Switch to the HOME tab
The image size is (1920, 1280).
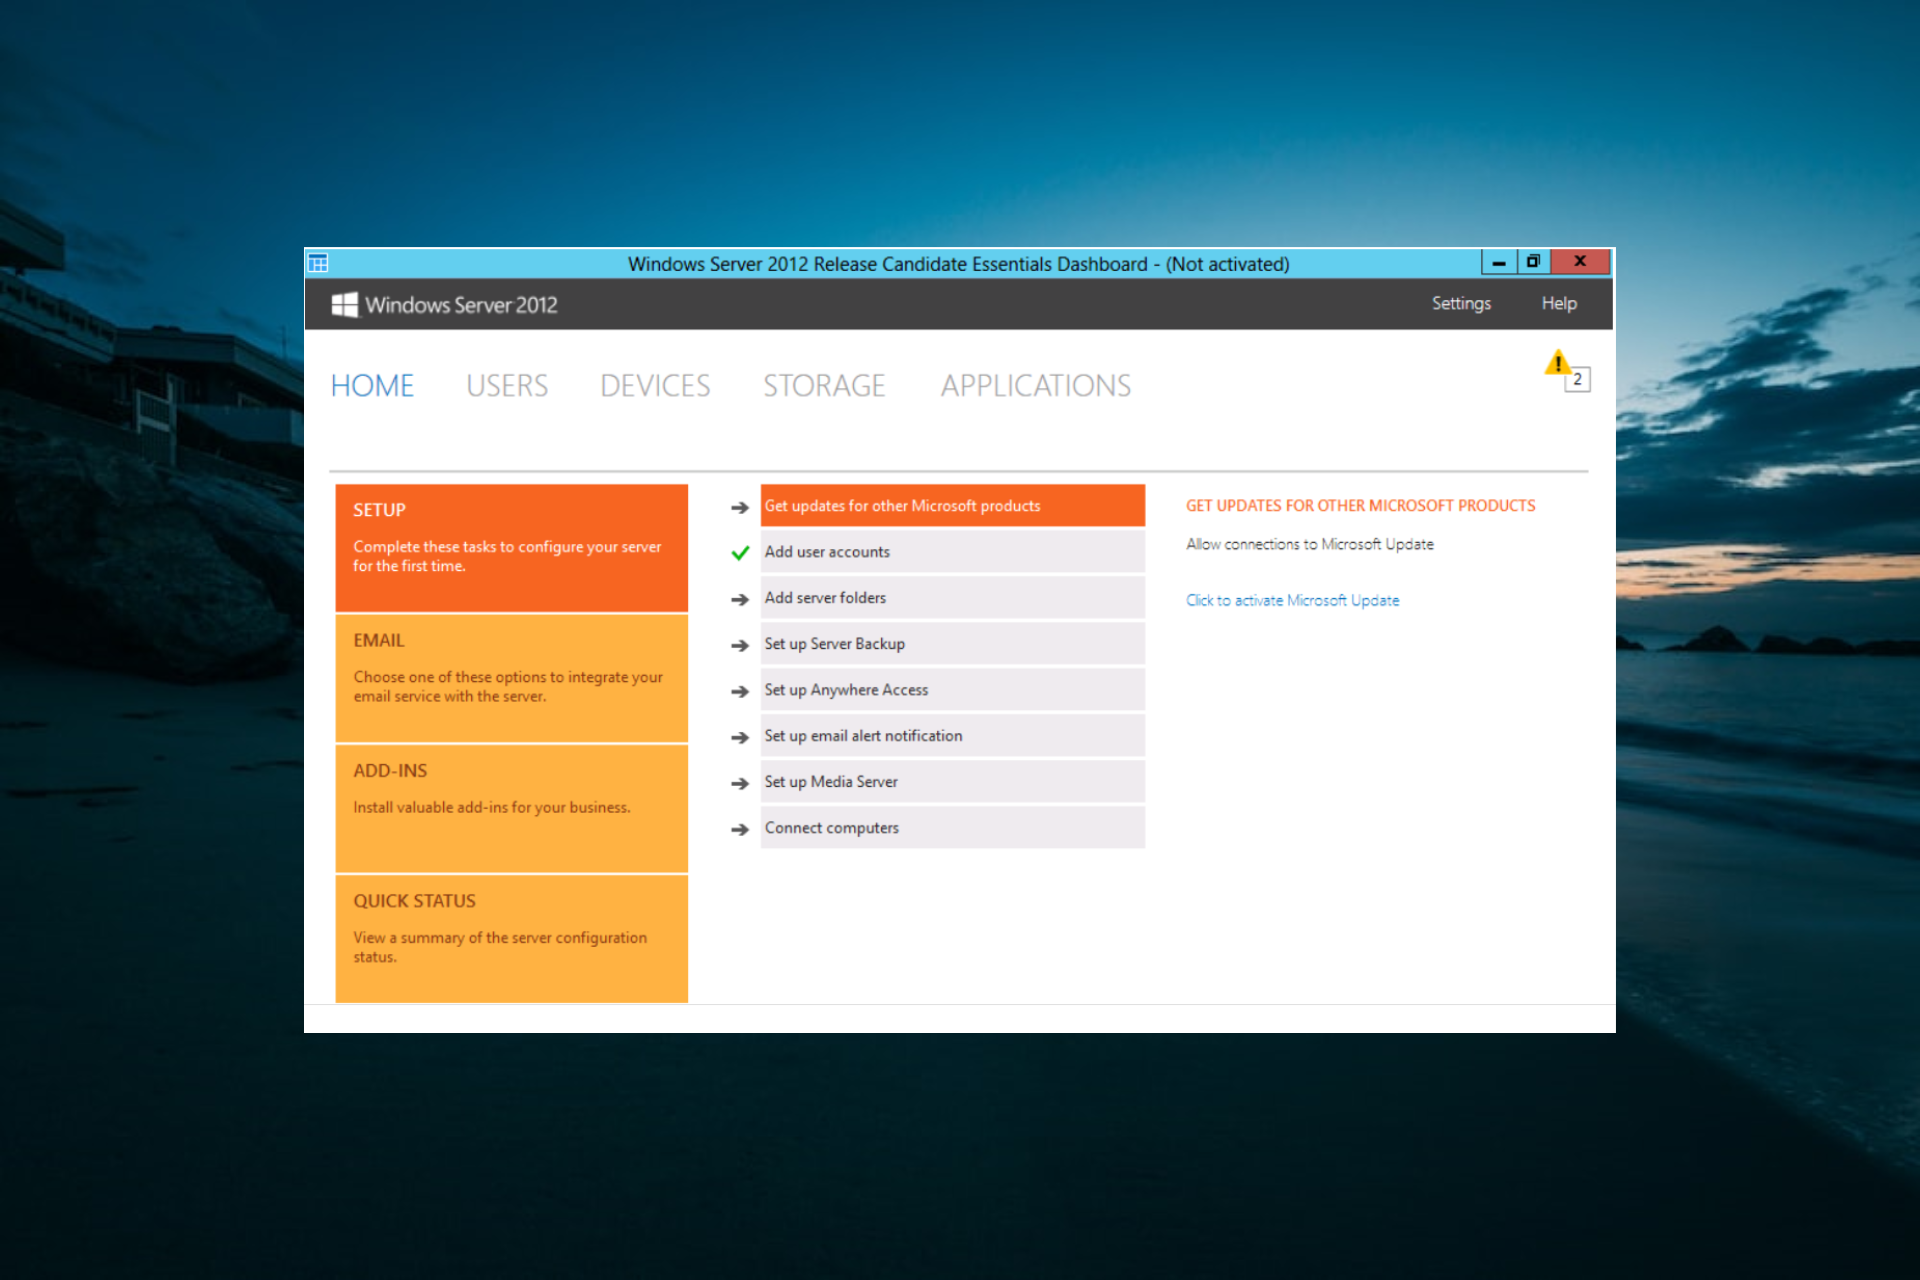[372, 386]
